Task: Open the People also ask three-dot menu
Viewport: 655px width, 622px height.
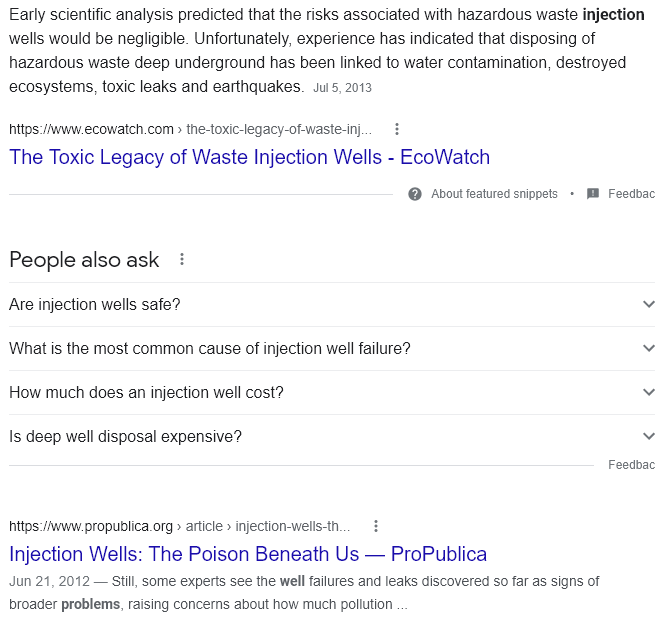Action: [182, 259]
